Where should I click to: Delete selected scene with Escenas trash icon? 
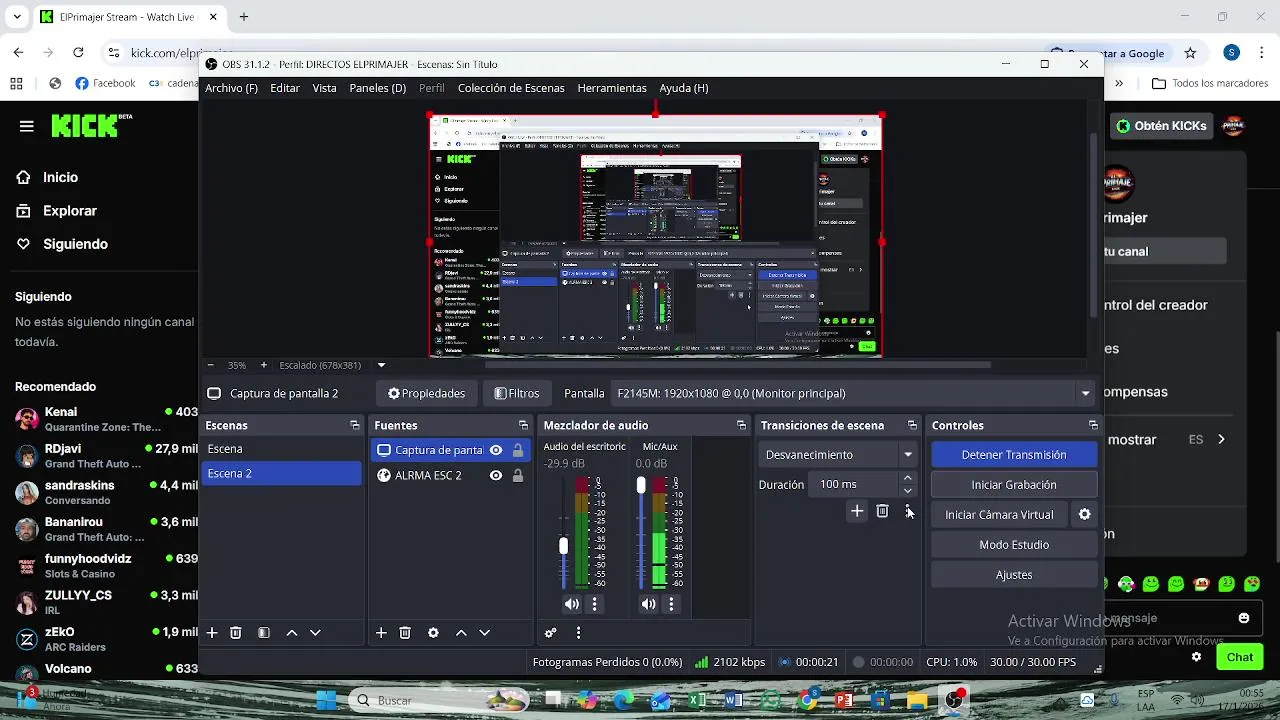tap(236, 633)
